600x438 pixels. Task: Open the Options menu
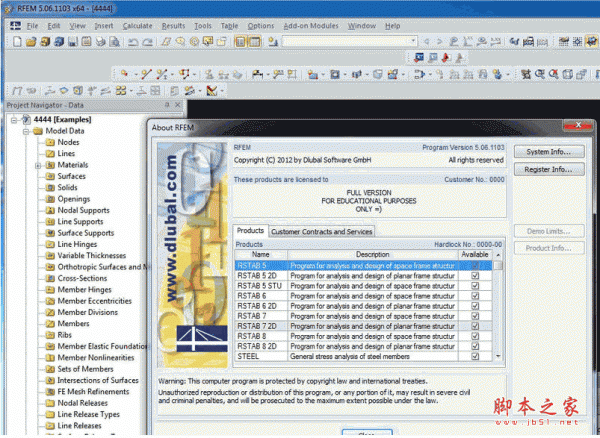261,26
